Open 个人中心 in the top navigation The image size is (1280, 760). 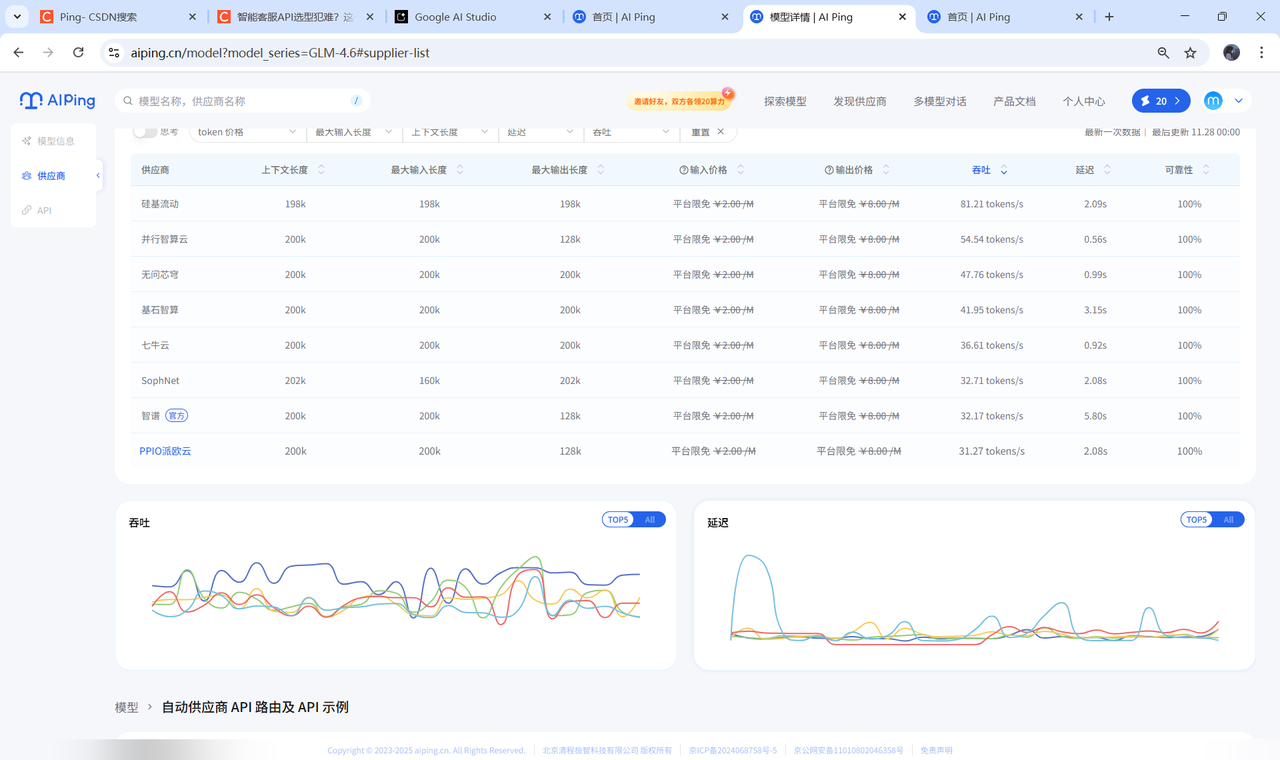click(1084, 101)
